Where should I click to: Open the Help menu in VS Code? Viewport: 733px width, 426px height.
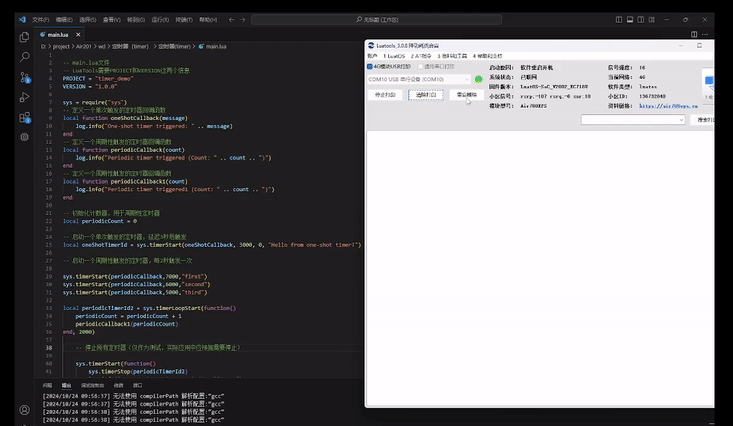coord(208,20)
